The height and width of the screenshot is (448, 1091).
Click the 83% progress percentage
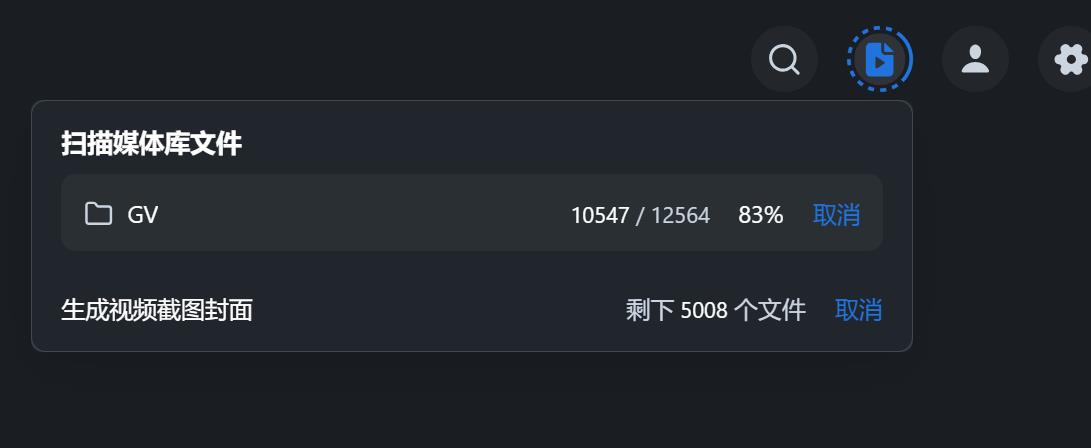click(x=760, y=215)
